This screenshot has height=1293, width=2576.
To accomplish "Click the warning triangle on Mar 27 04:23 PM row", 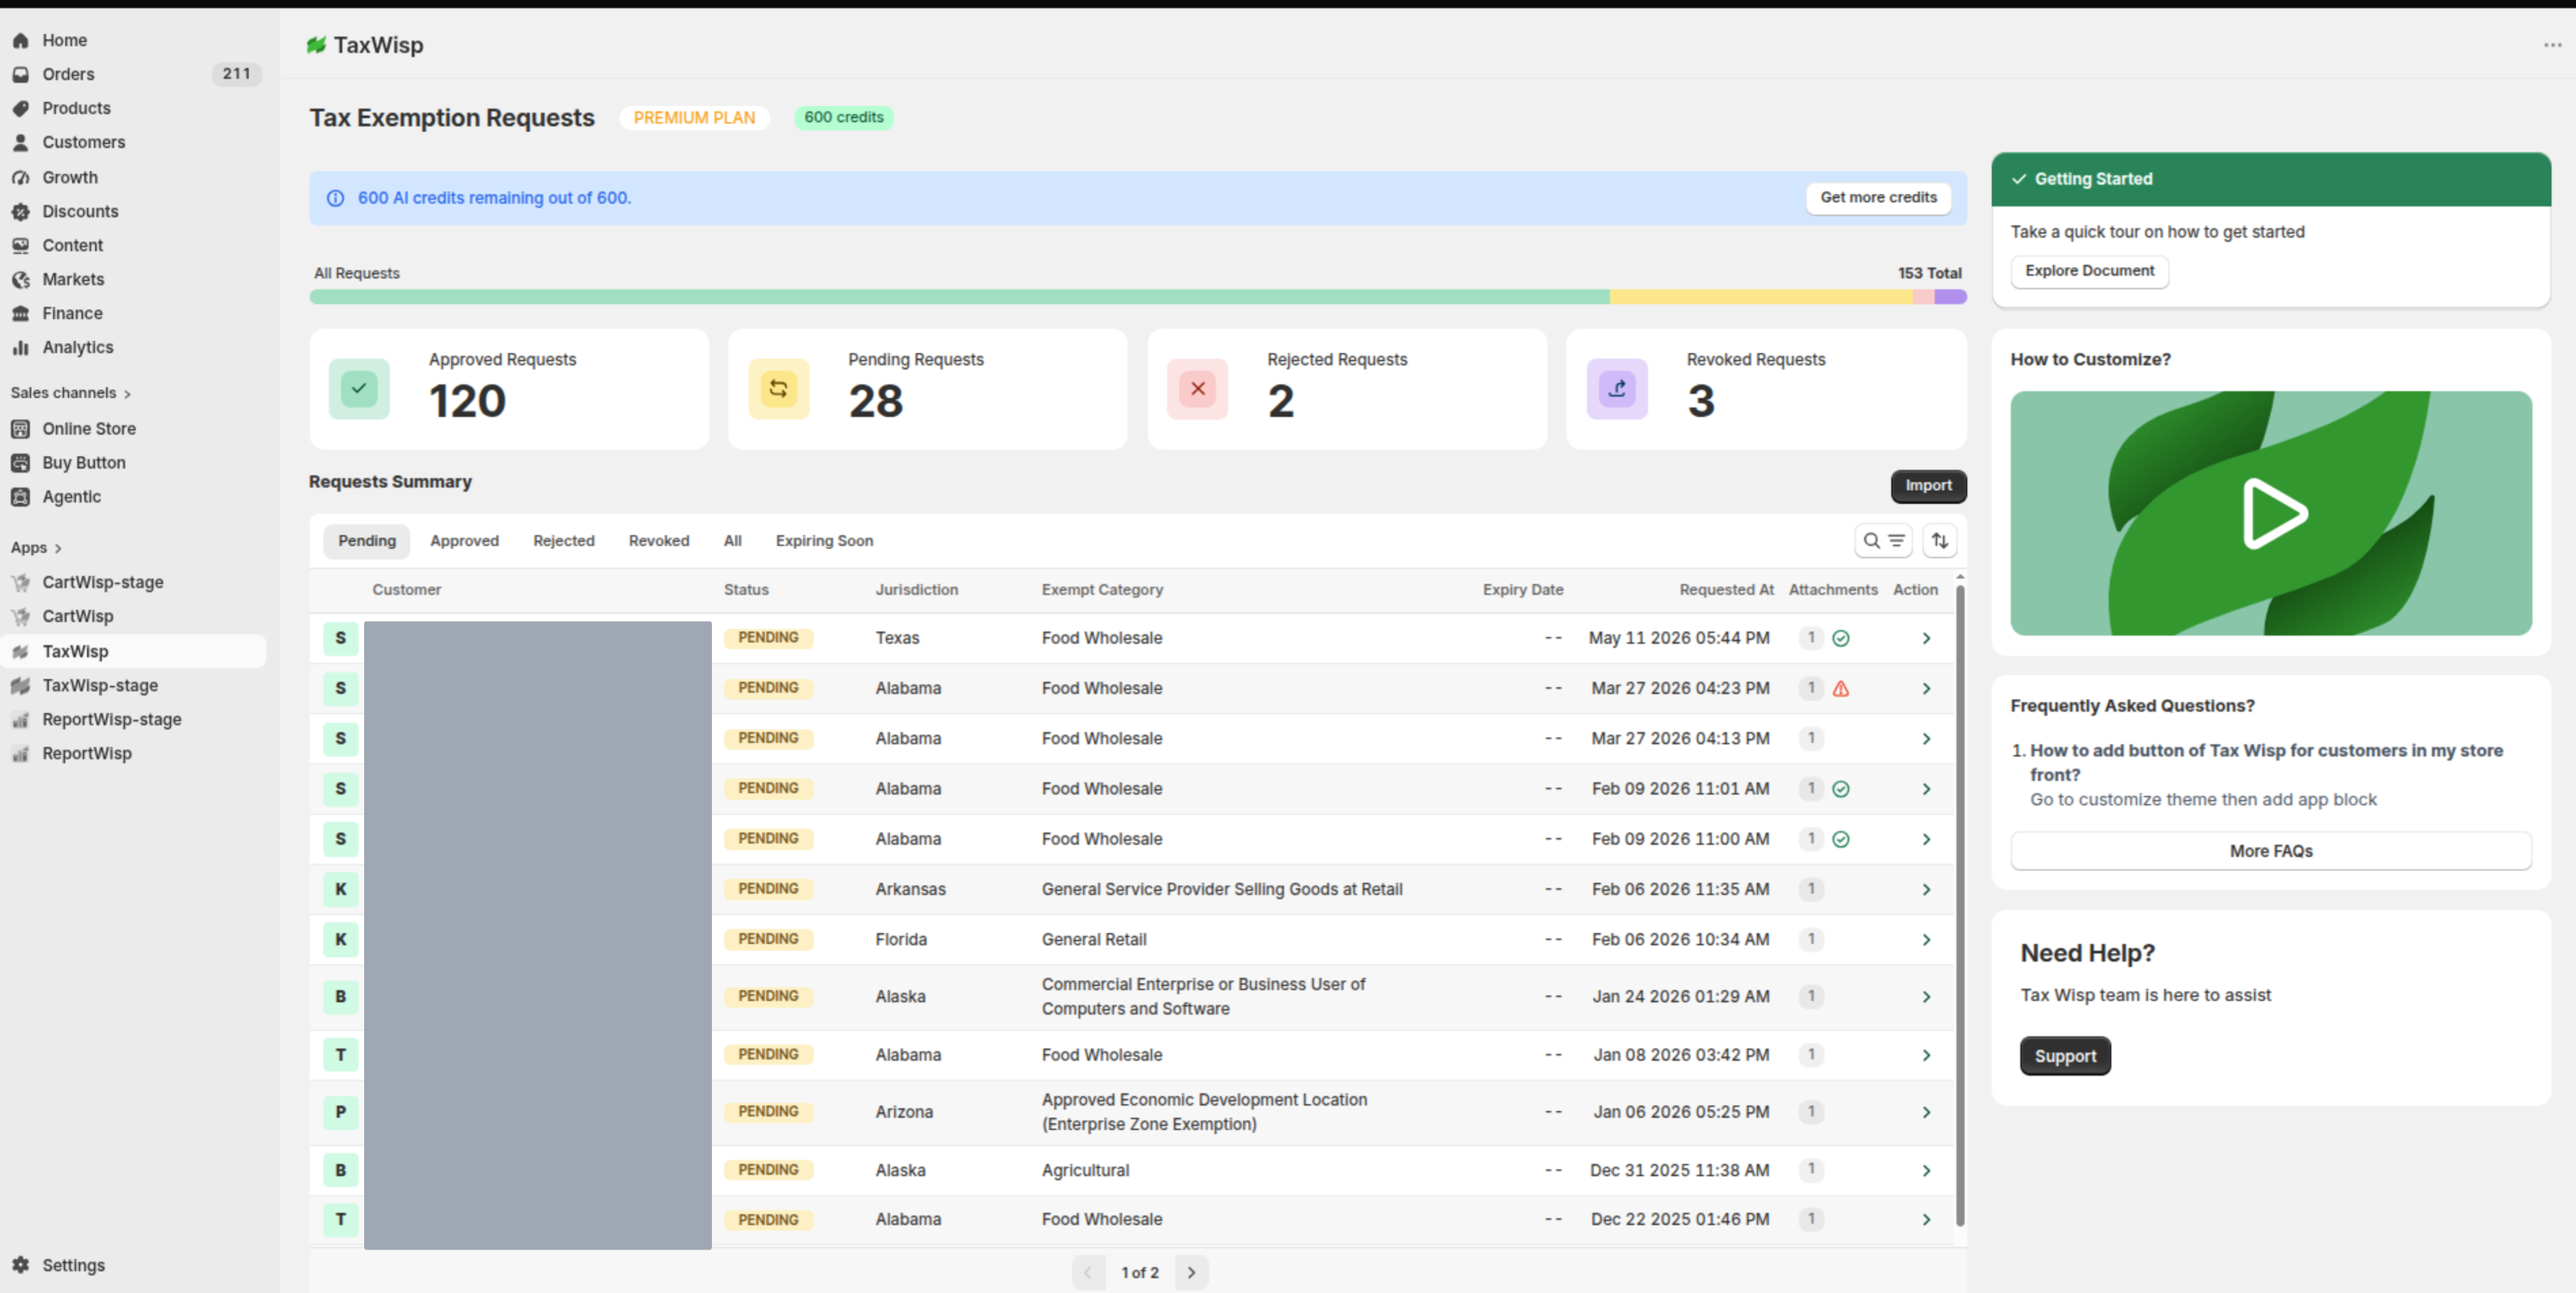I will tap(1840, 688).
